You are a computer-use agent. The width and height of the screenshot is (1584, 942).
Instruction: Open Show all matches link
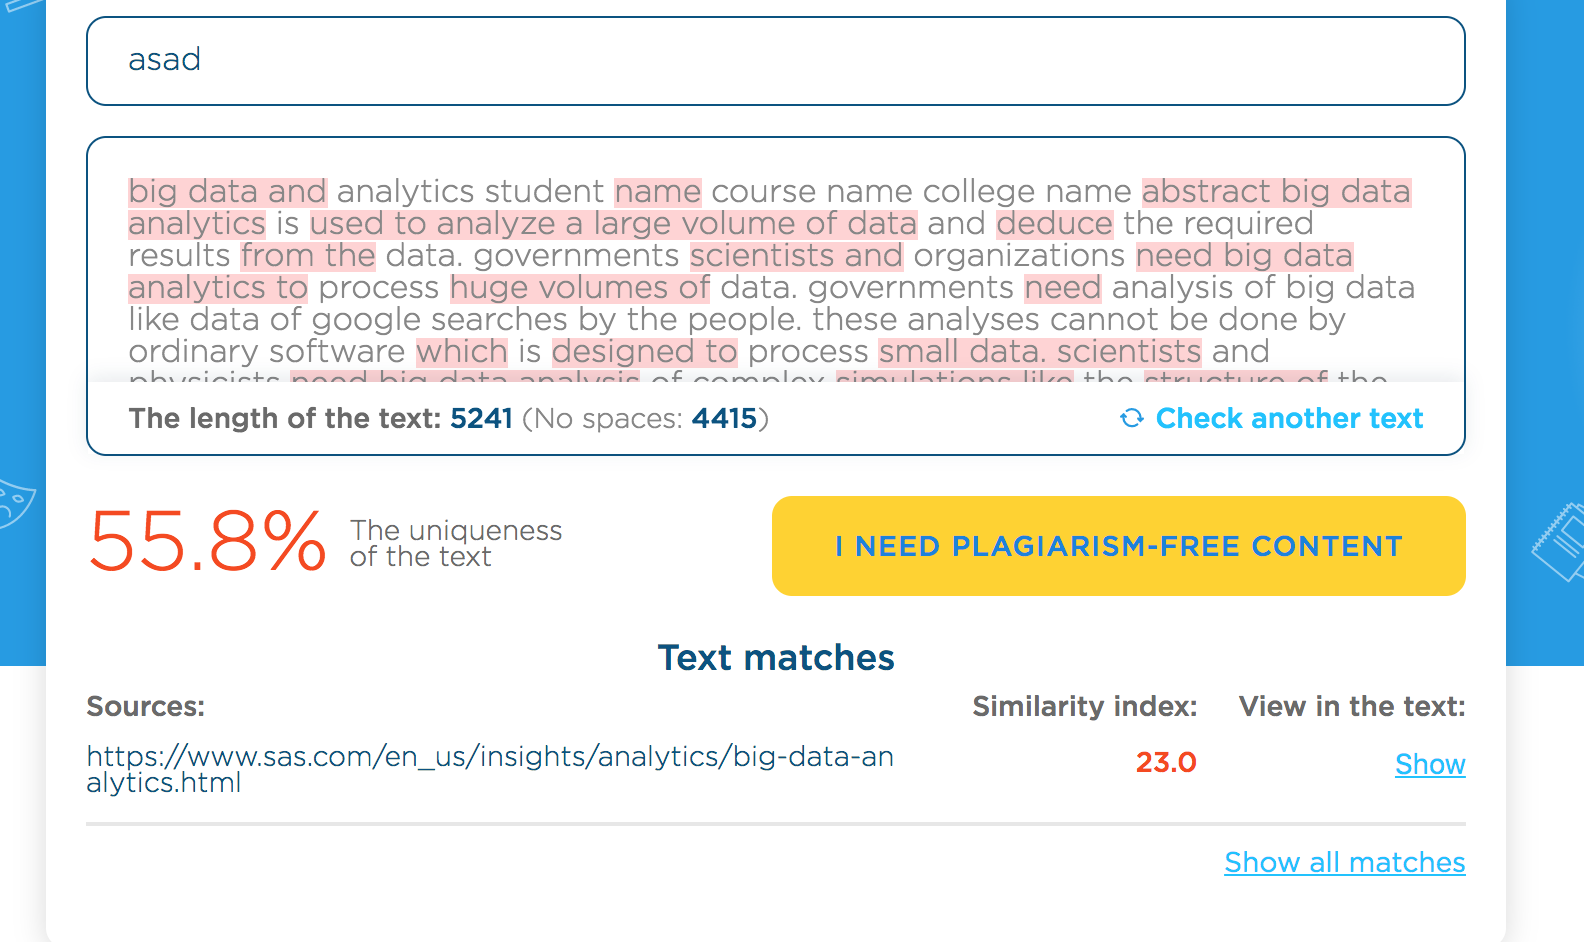tap(1345, 862)
